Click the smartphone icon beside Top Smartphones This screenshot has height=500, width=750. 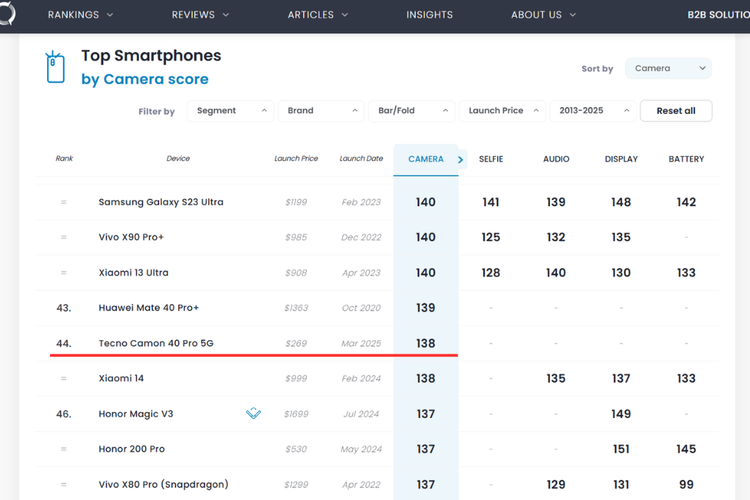click(x=54, y=67)
